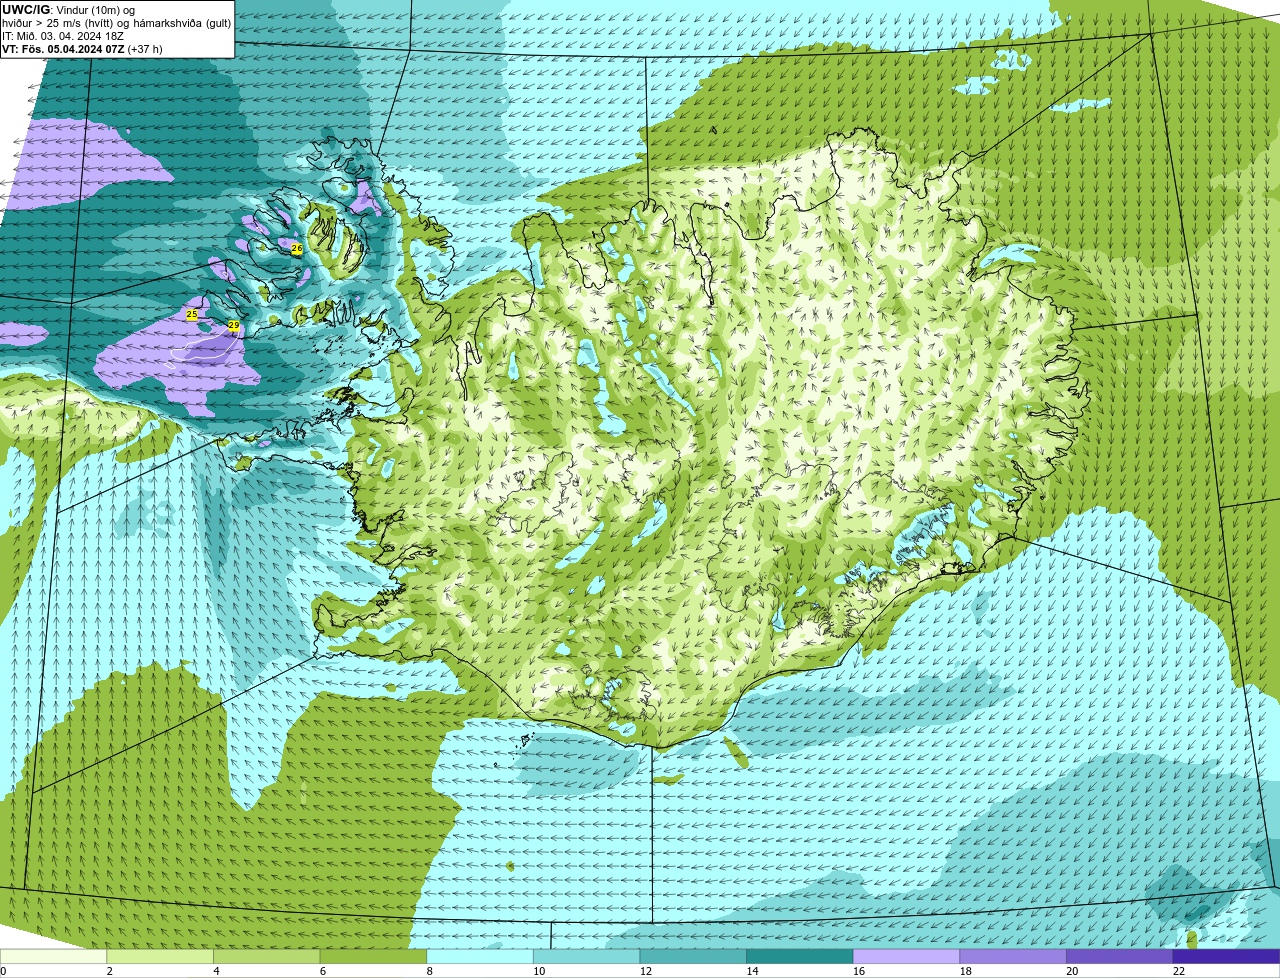Viewport: 1280px width, 978px height.
Task: Click the valid time "VT: Fös. 05.04.2024 07Z (+37 h)"
Action: 82,48
